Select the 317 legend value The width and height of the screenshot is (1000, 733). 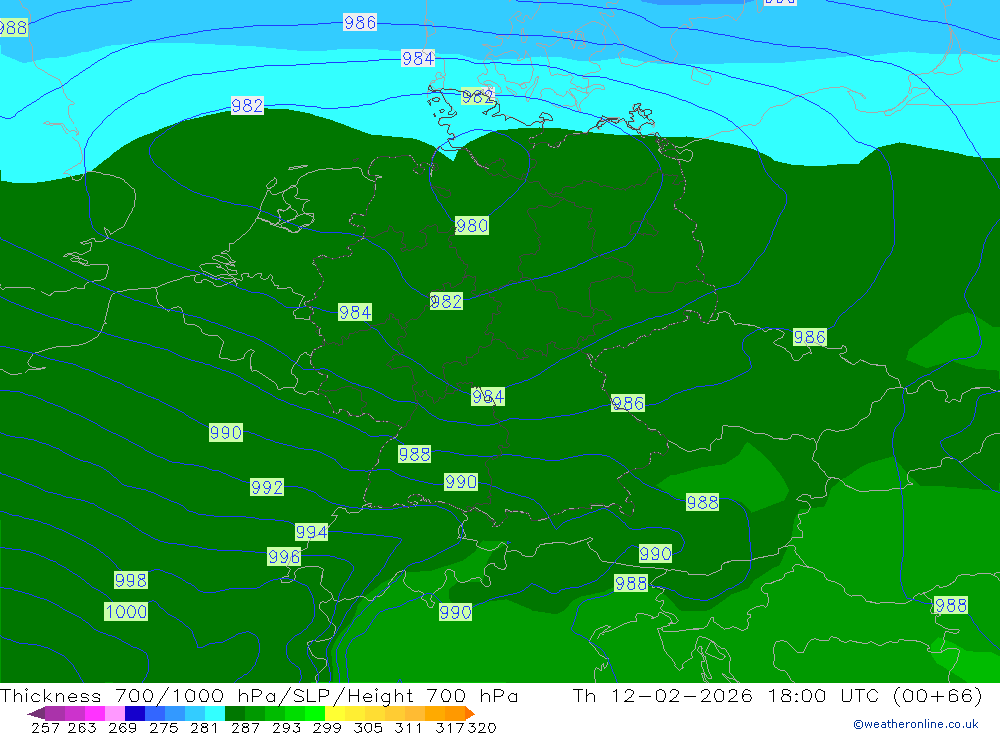coord(450,727)
